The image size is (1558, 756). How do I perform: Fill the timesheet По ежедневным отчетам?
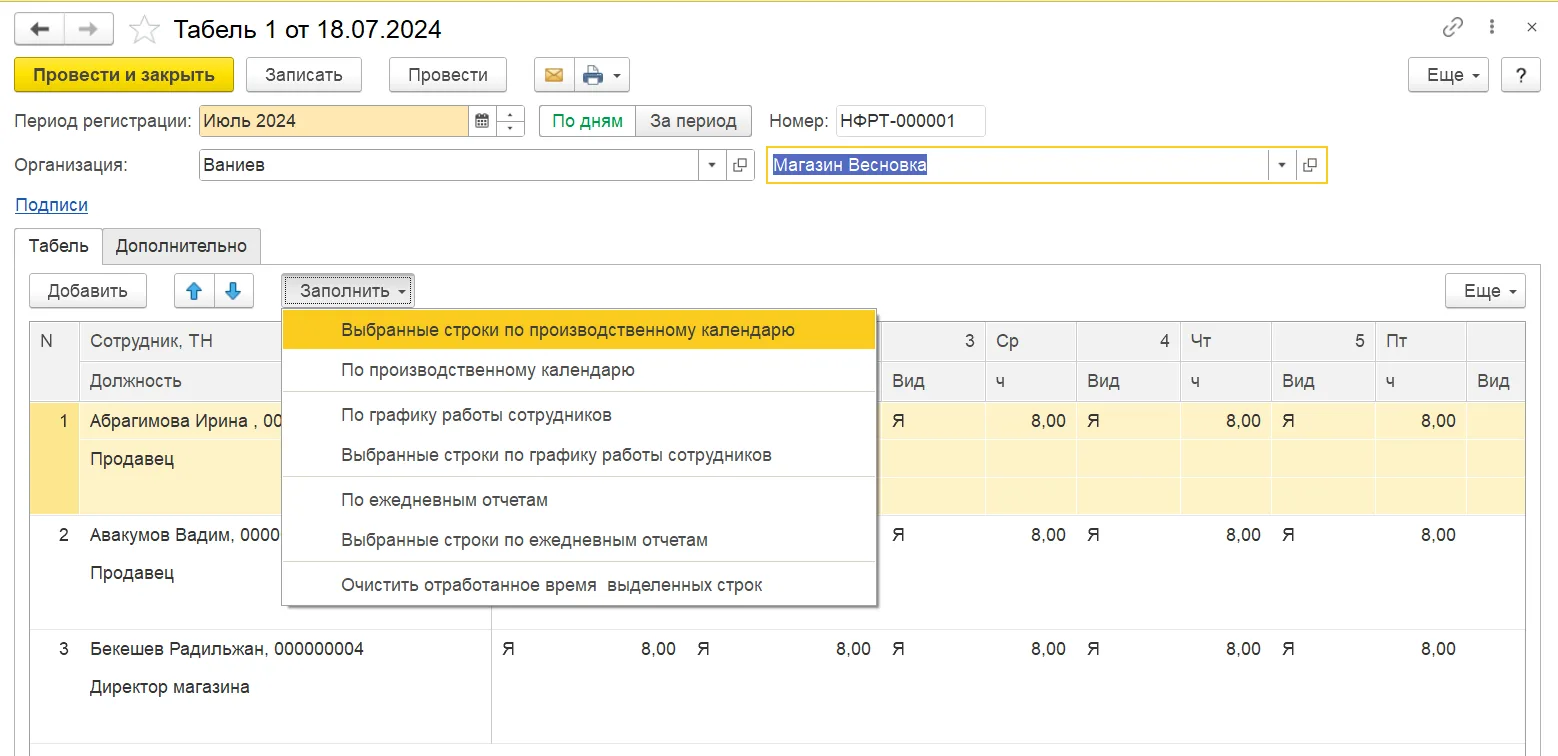(579, 500)
